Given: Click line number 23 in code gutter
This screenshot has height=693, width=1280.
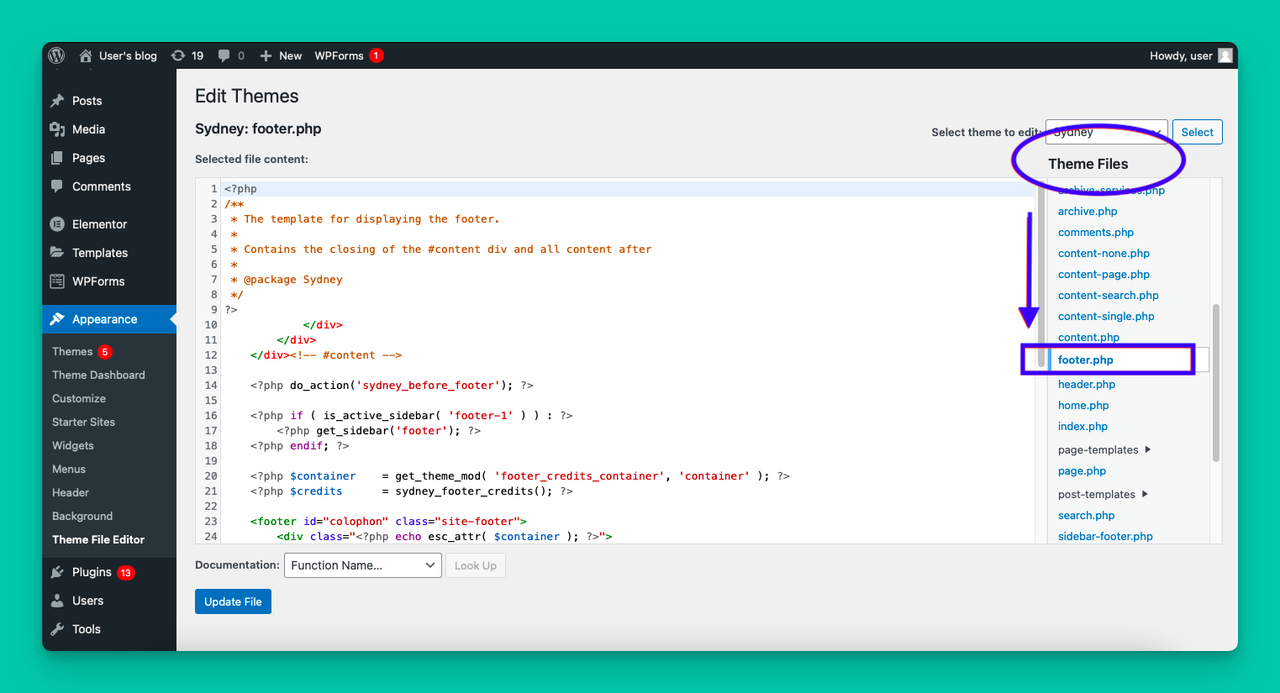Looking at the screenshot, I should (x=210, y=521).
